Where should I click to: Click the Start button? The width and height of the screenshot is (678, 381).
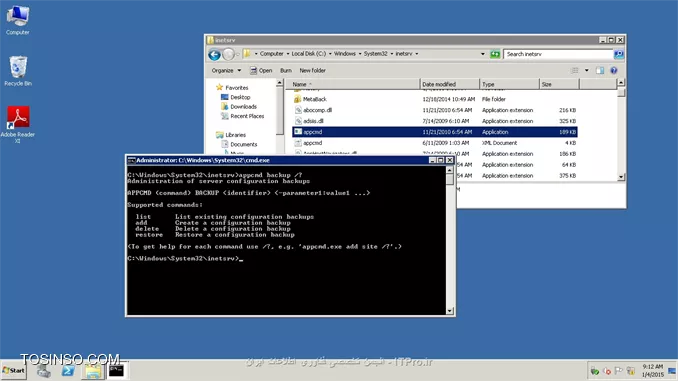(x=14, y=371)
